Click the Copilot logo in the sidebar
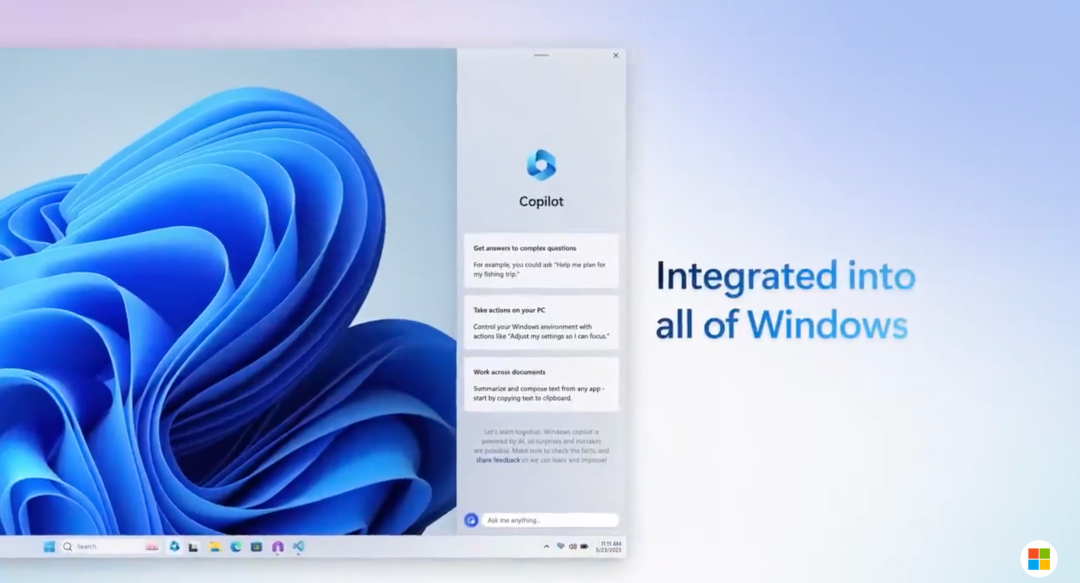The image size is (1080, 583). tap(541, 165)
